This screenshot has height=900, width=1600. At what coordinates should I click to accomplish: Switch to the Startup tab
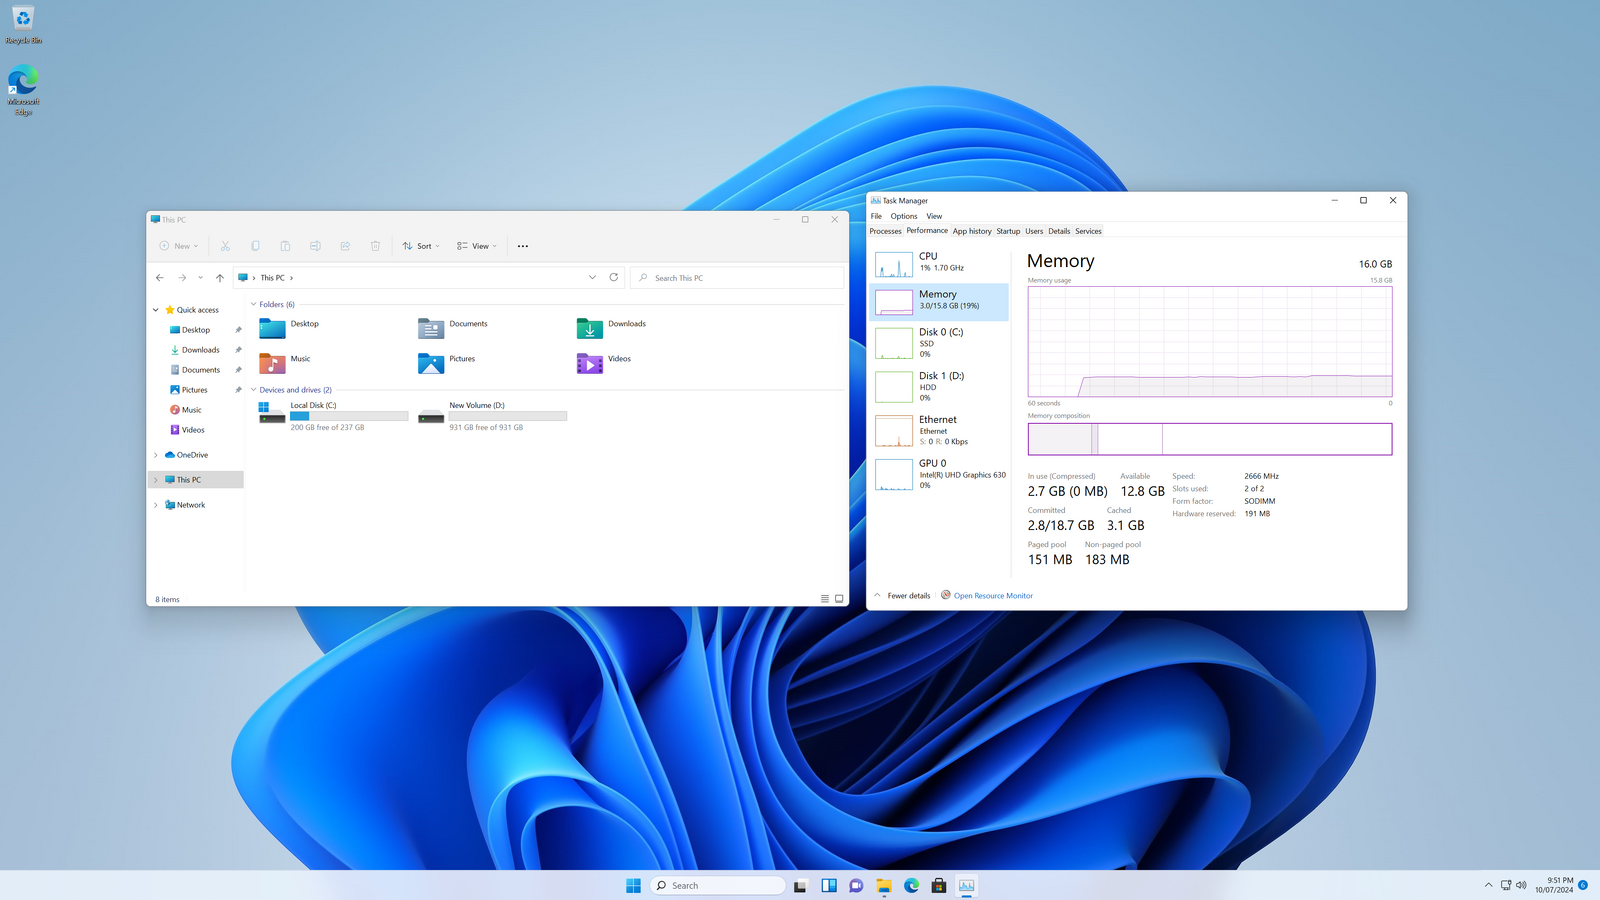tap(1008, 231)
